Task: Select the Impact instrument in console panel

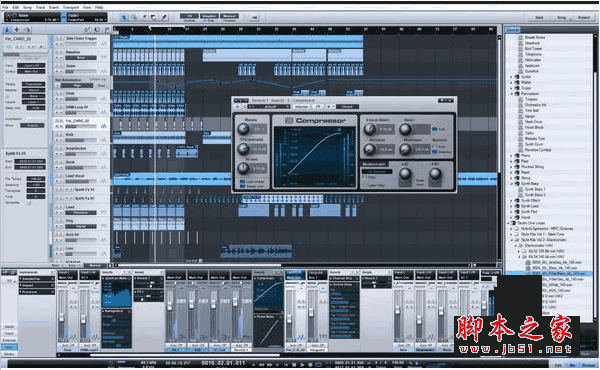Action: pos(37,285)
